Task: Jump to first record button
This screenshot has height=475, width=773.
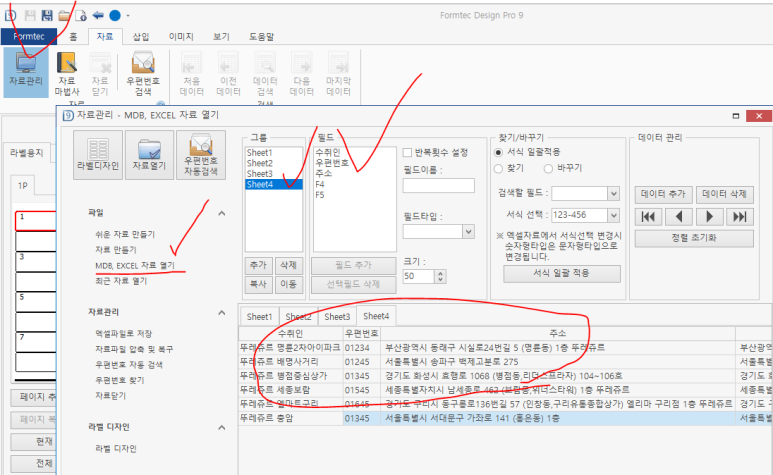Action: click(648, 217)
